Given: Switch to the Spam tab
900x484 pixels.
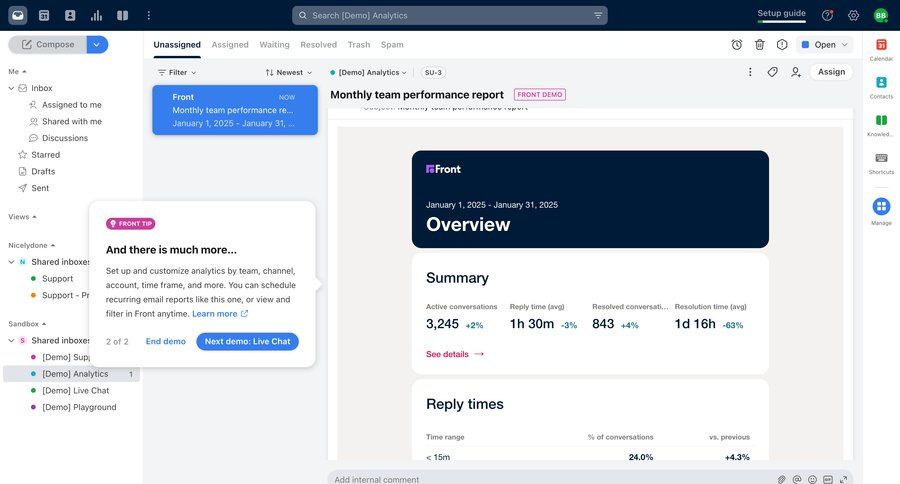Looking at the screenshot, I should pos(392,45).
